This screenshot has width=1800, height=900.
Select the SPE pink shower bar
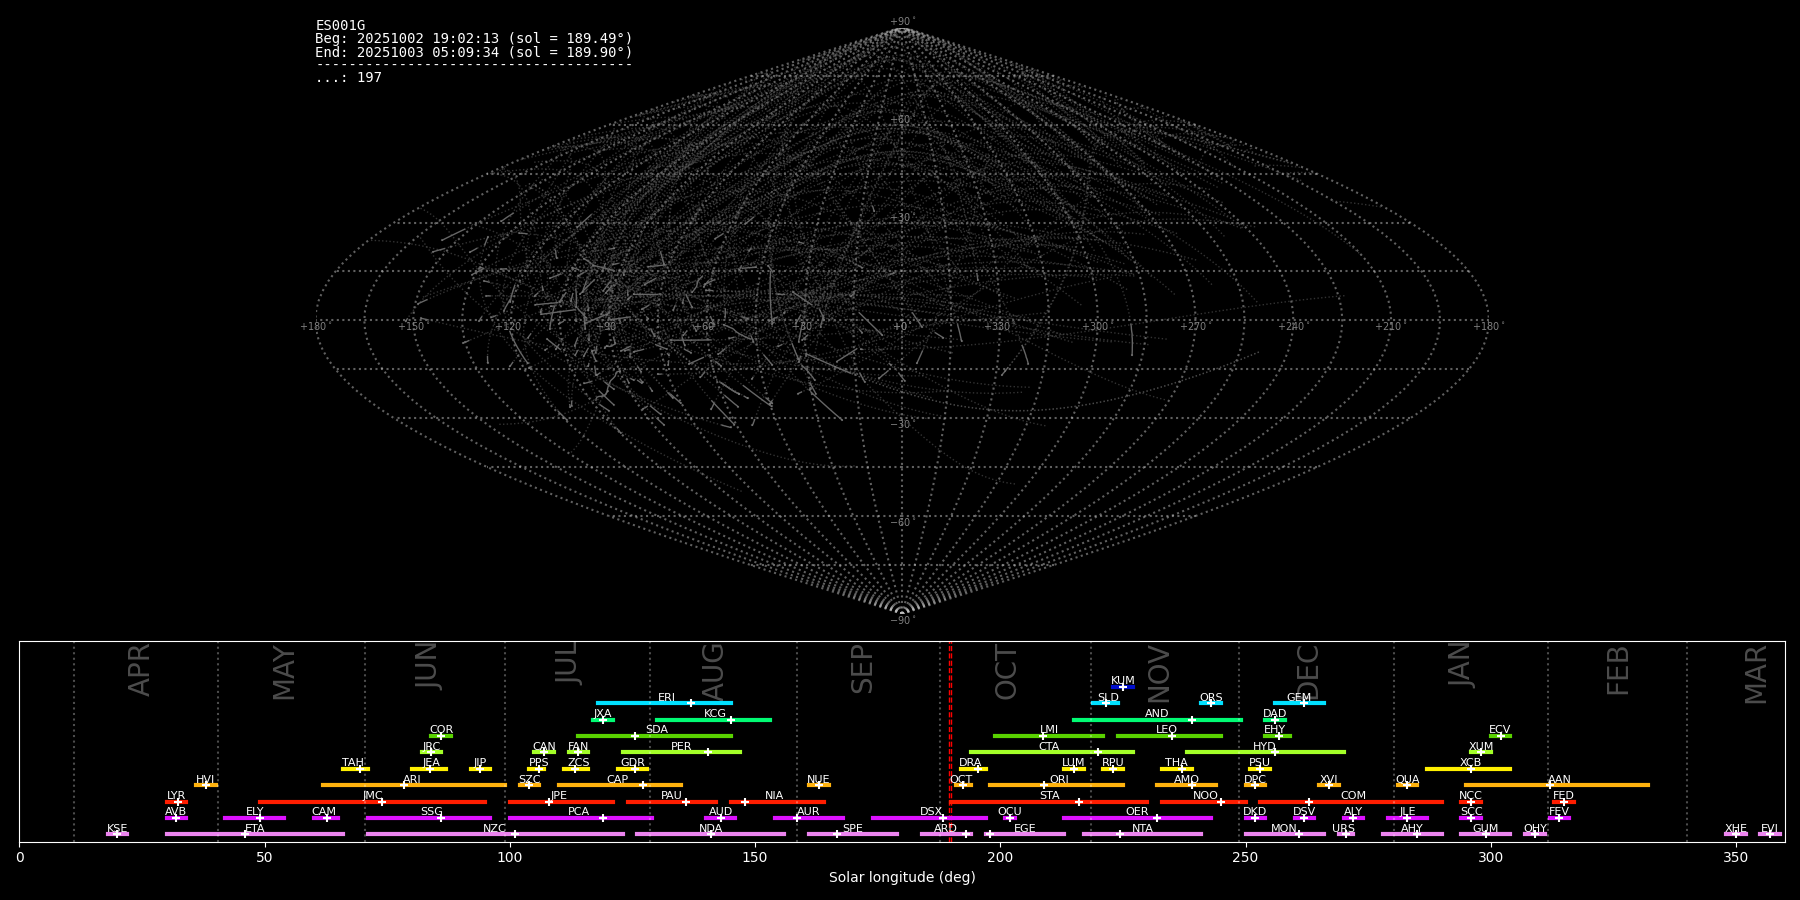coord(853,834)
